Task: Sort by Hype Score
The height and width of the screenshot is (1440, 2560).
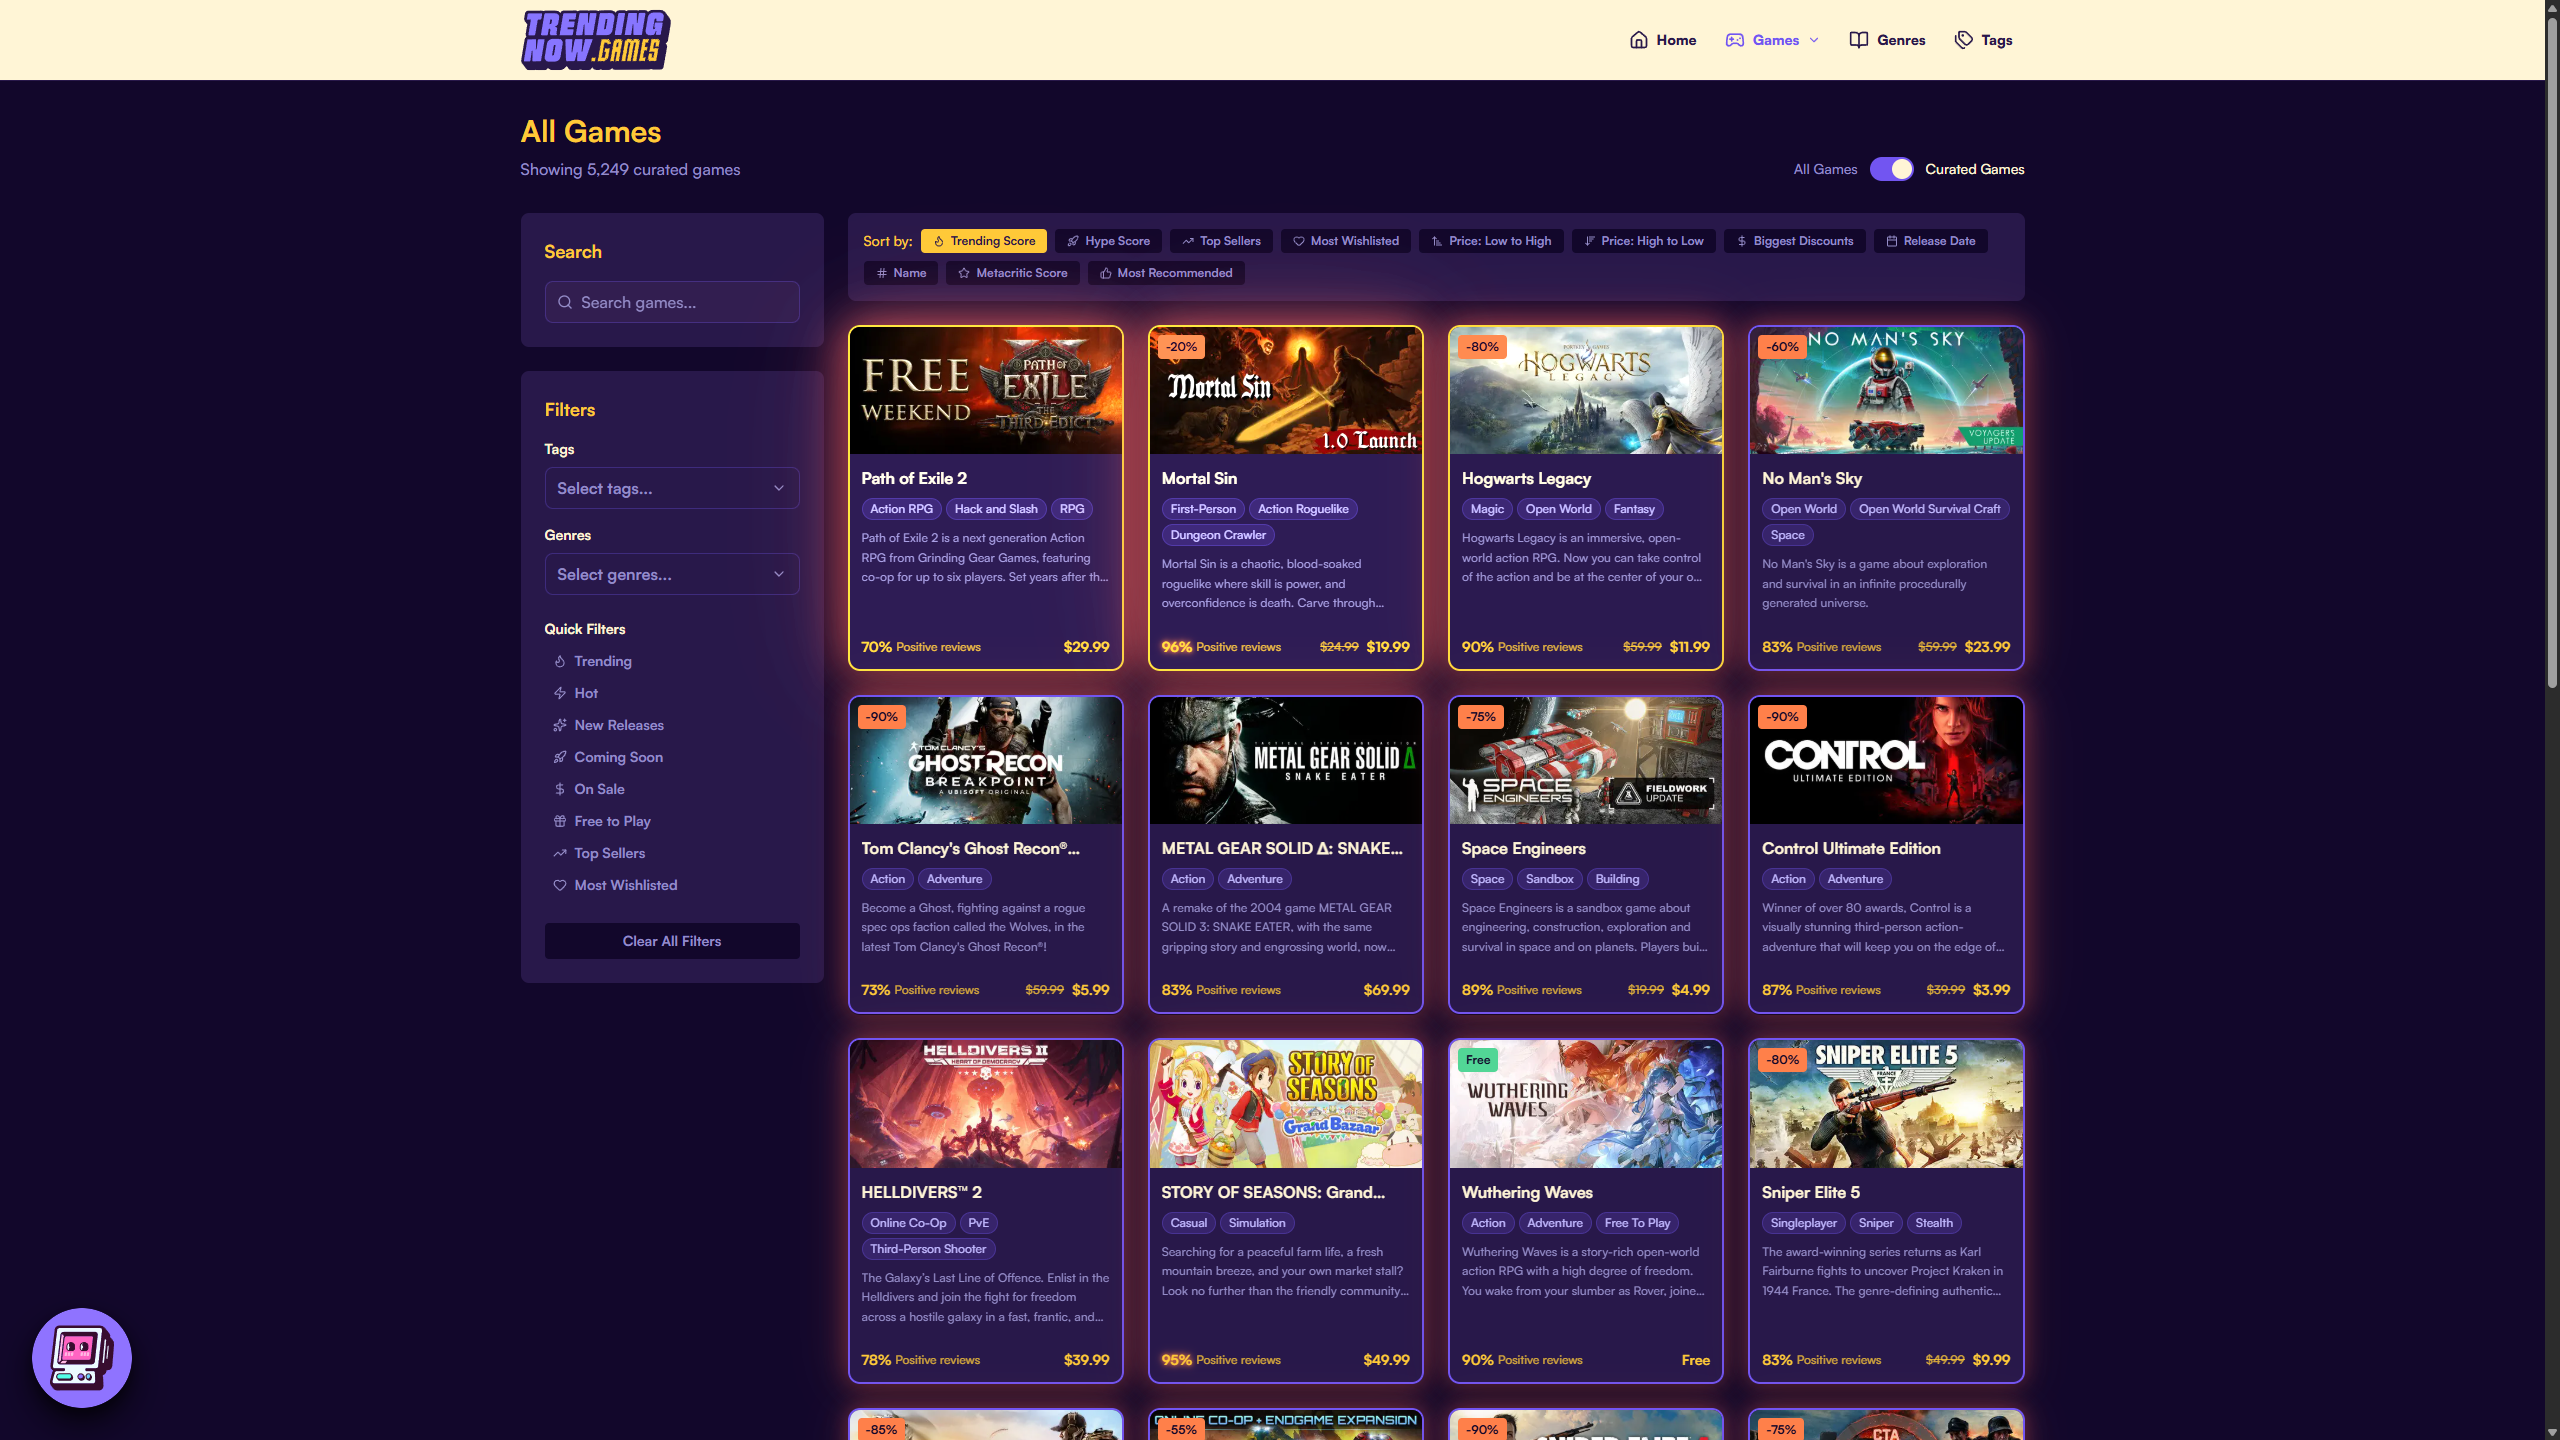Action: (1108, 241)
